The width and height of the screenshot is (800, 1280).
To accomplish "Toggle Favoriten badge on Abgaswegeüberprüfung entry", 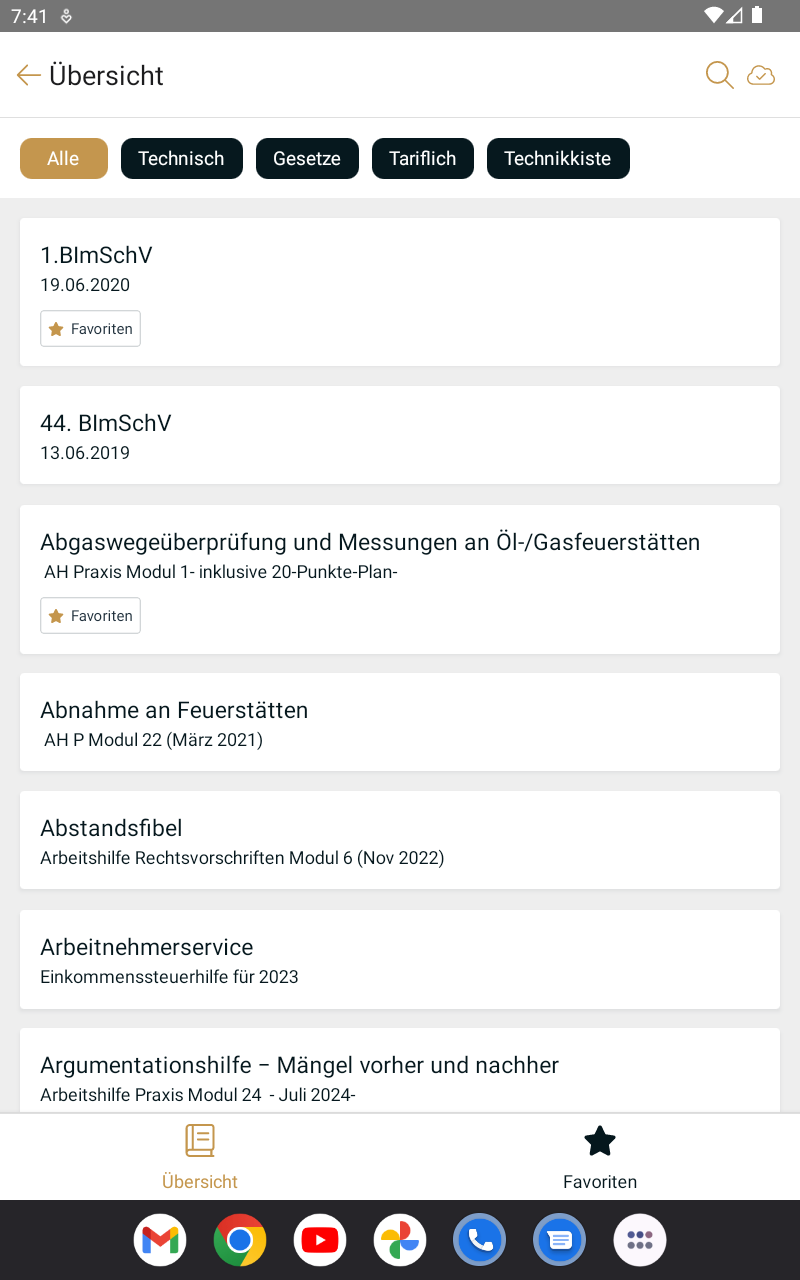I will click(90, 616).
